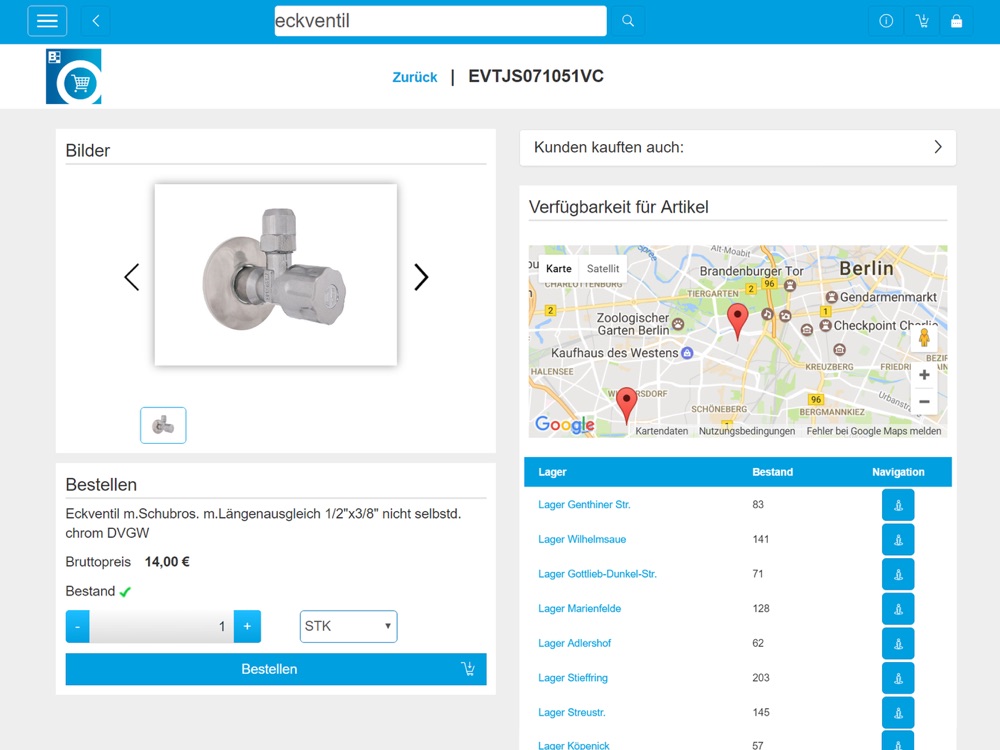Switch map to Karte view
This screenshot has height=750, width=1000.
tap(559, 269)
